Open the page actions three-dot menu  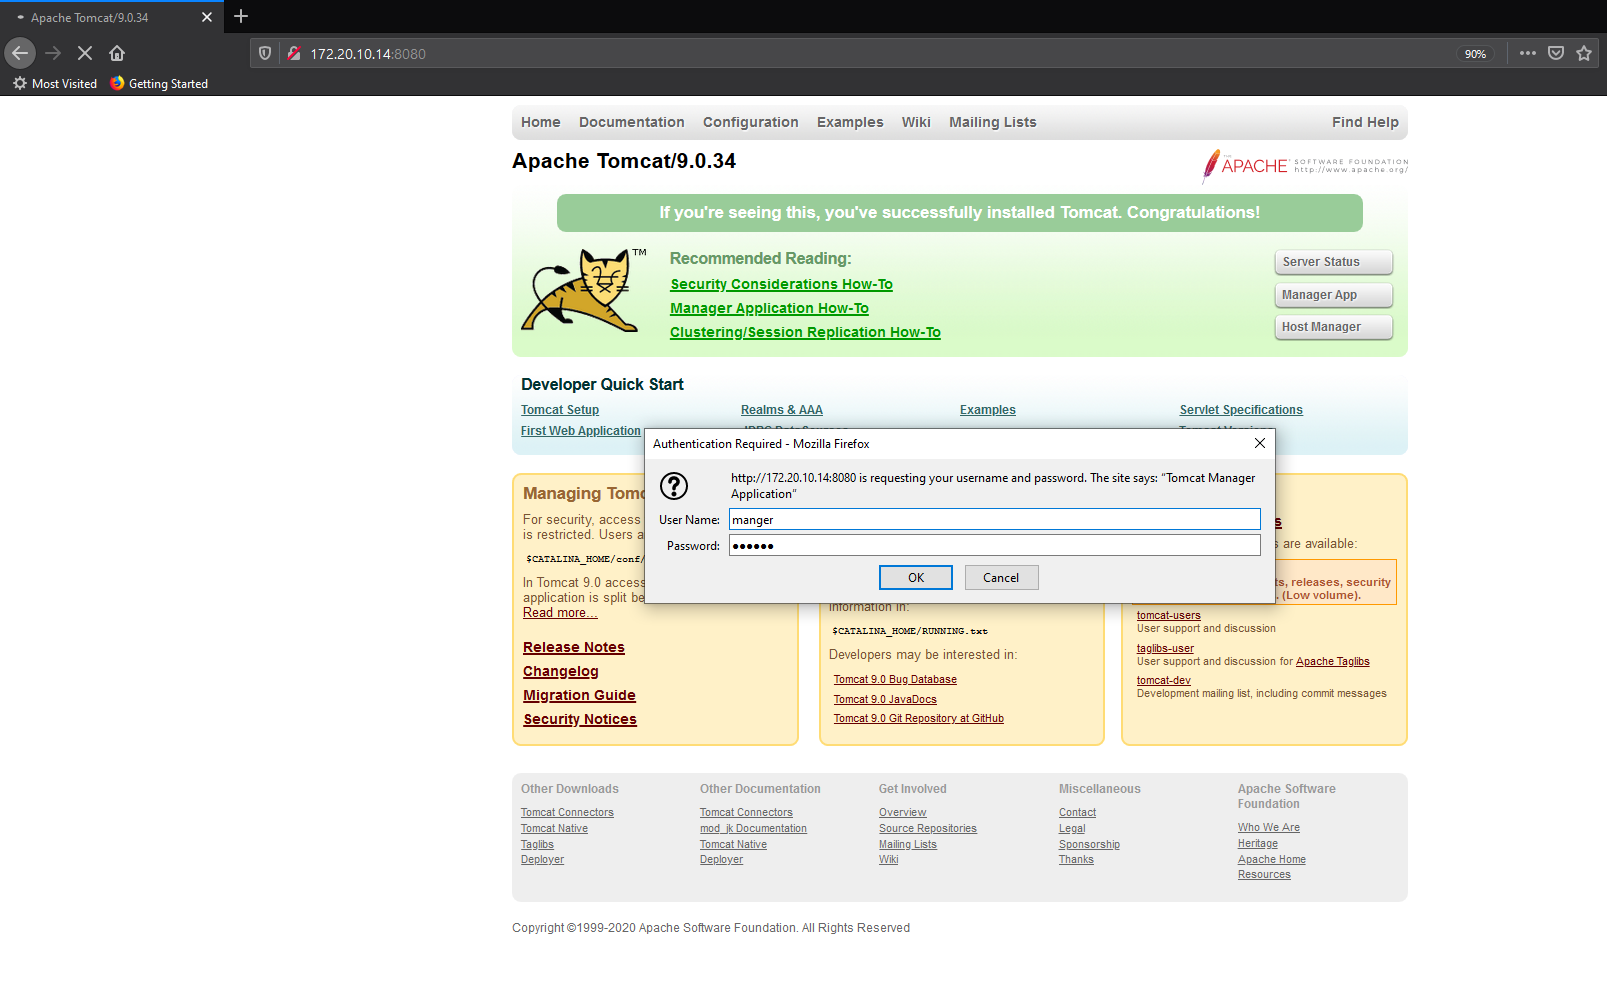click(1528, 53)
